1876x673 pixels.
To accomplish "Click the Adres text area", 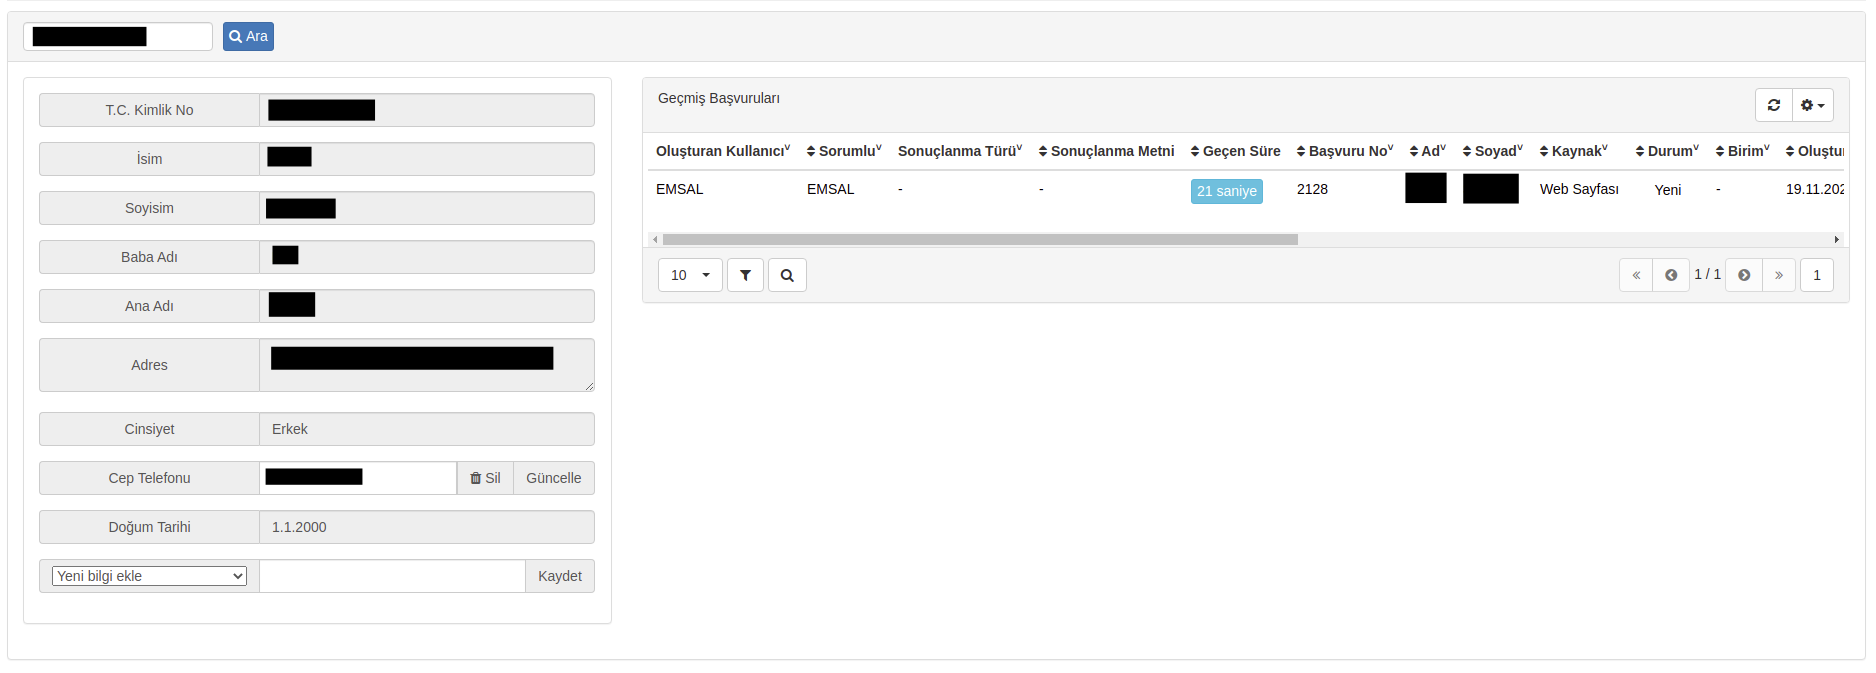I will [x=427, y=365].
